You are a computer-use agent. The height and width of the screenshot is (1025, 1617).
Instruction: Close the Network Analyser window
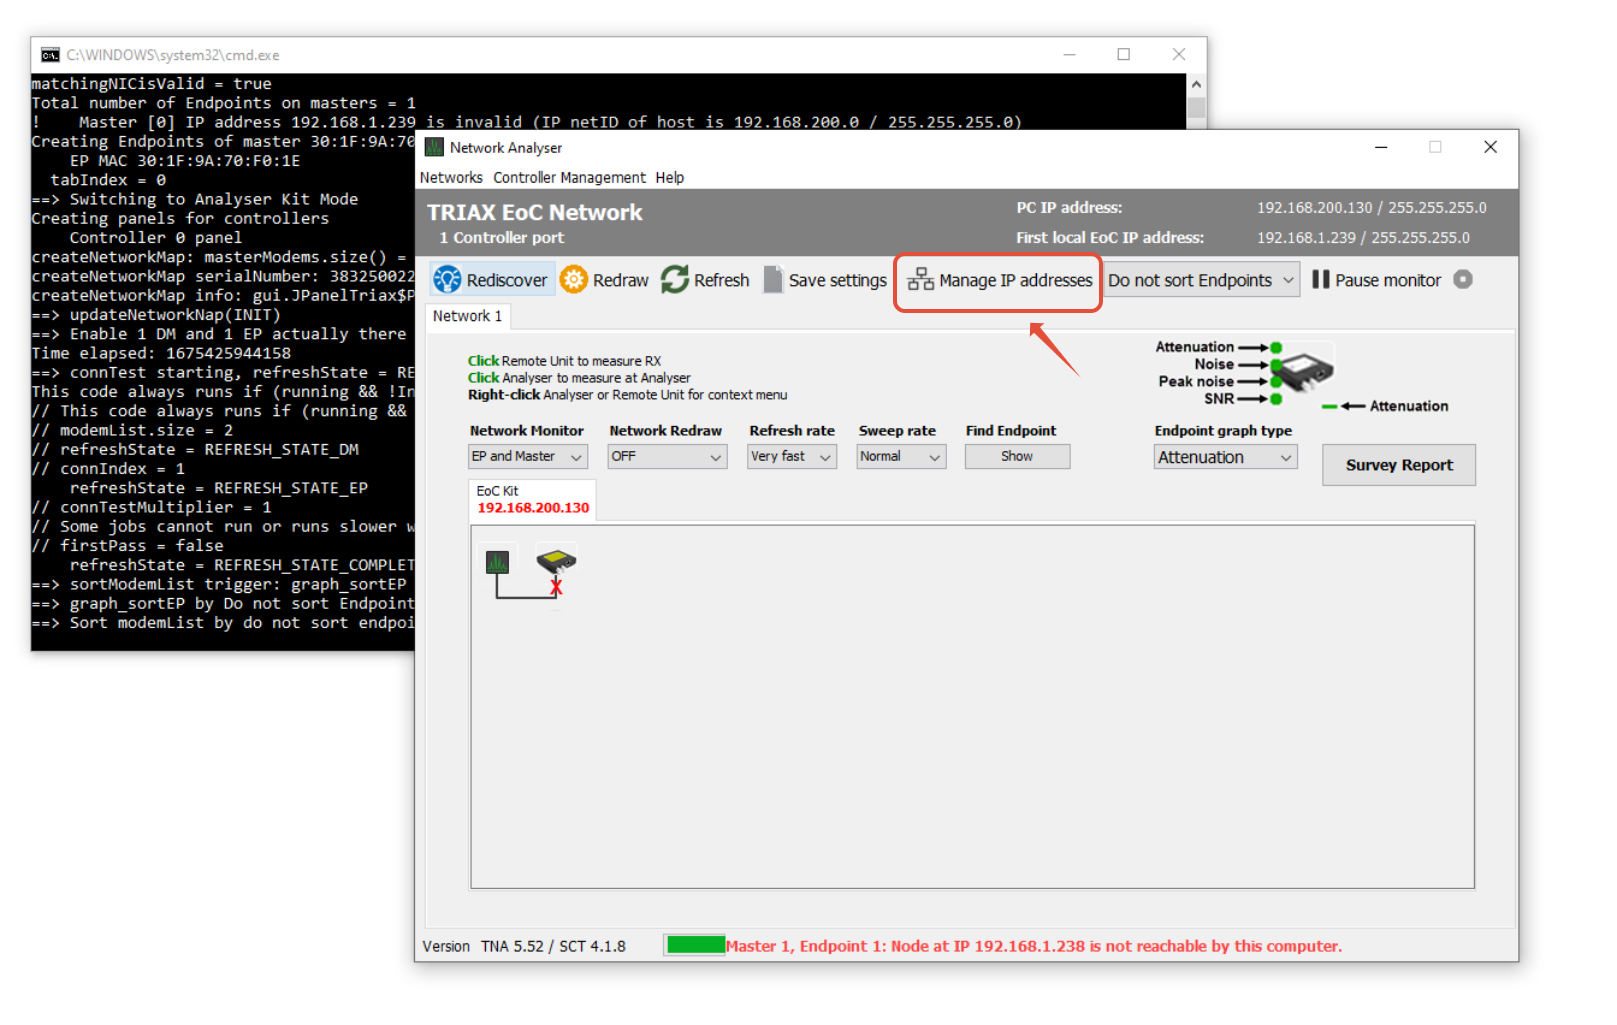(x=1490, y=147)
